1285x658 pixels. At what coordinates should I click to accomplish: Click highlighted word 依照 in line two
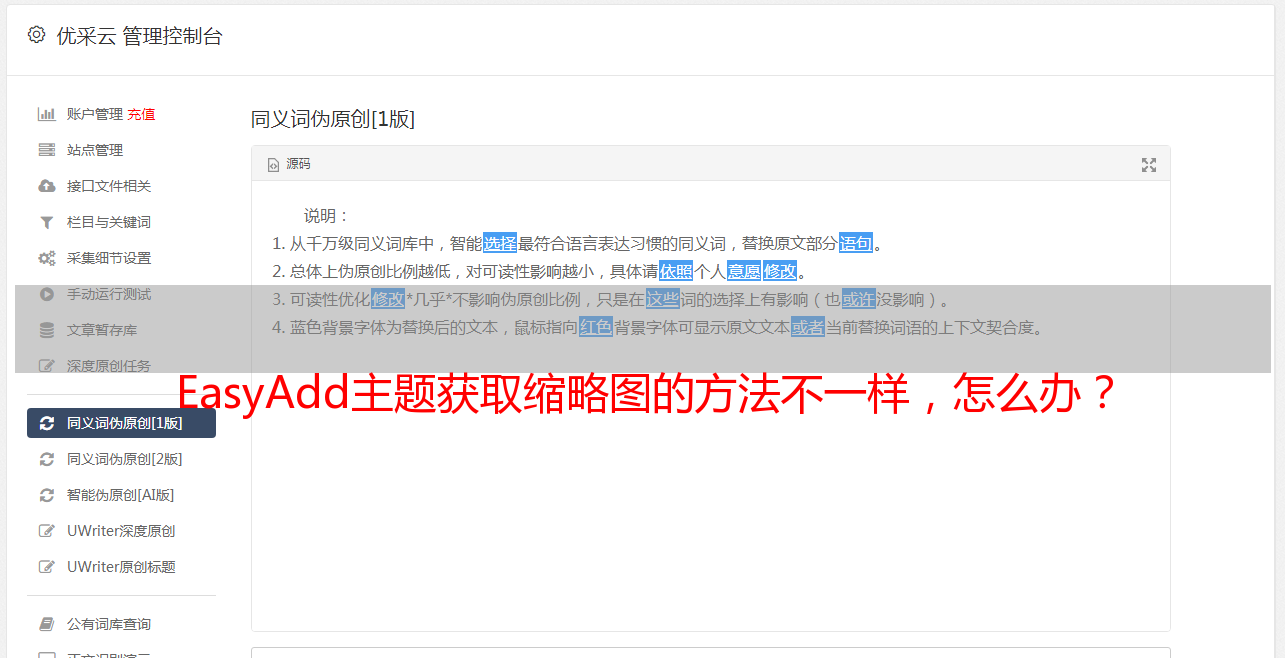676,271
